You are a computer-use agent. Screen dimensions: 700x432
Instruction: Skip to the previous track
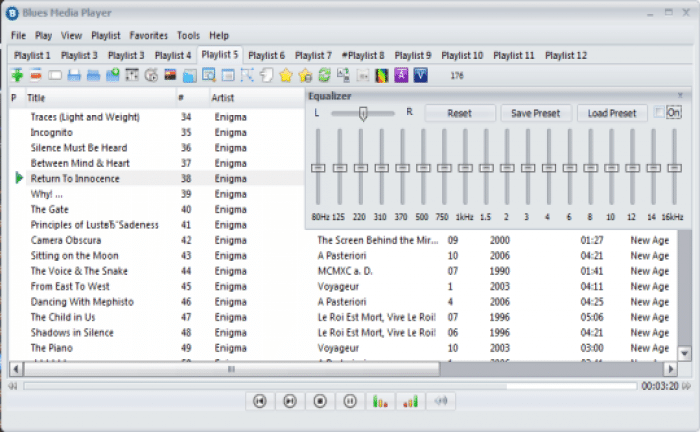260,401
